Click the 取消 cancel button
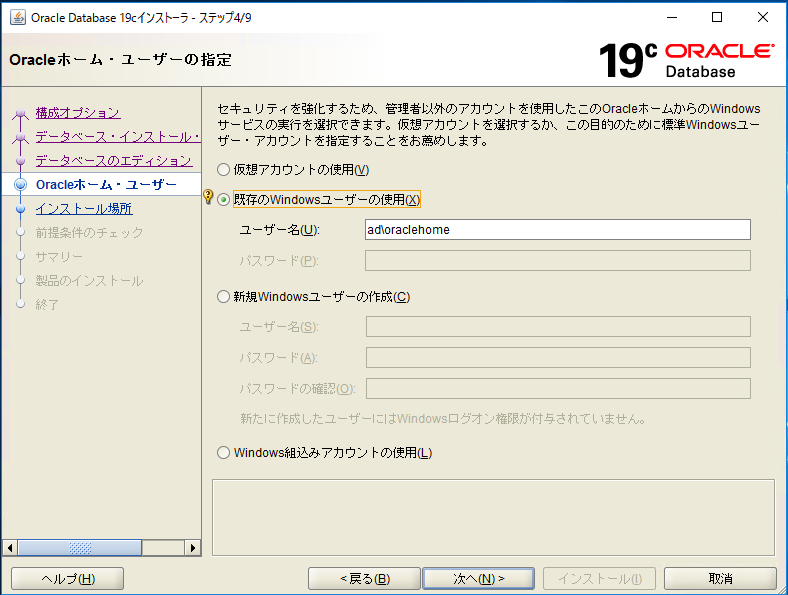 coord(719,578)
